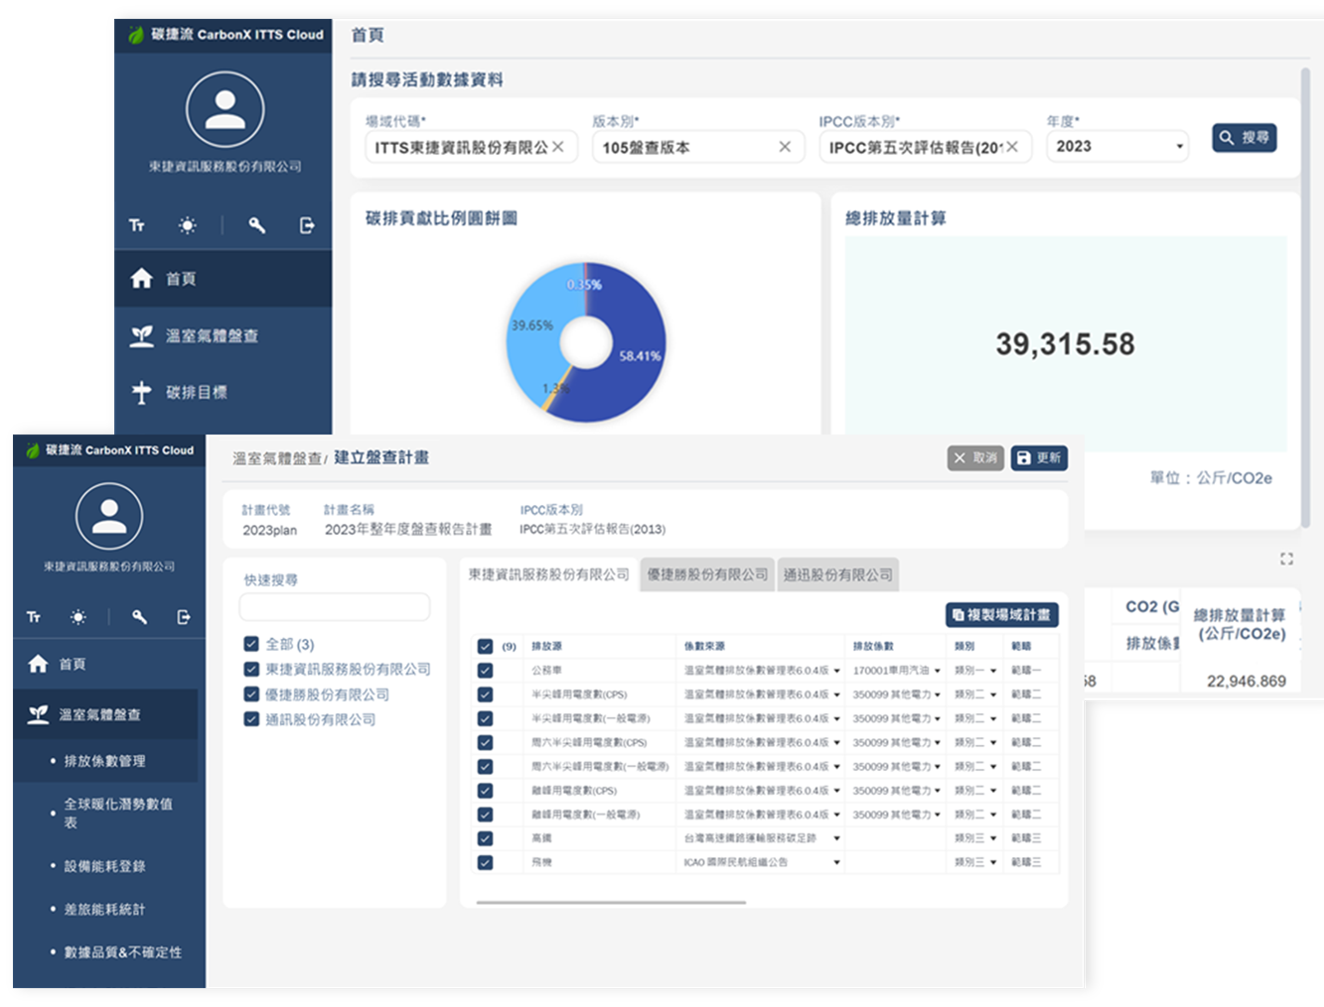
Task: Select the airplane icon for 碳排目標
Action: coord(142,391)
